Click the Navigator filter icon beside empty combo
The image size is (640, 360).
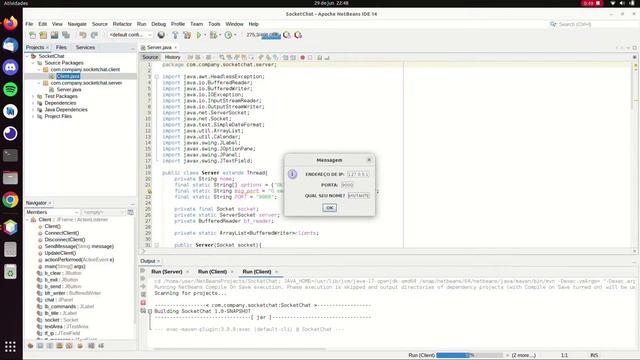(131, 212)
